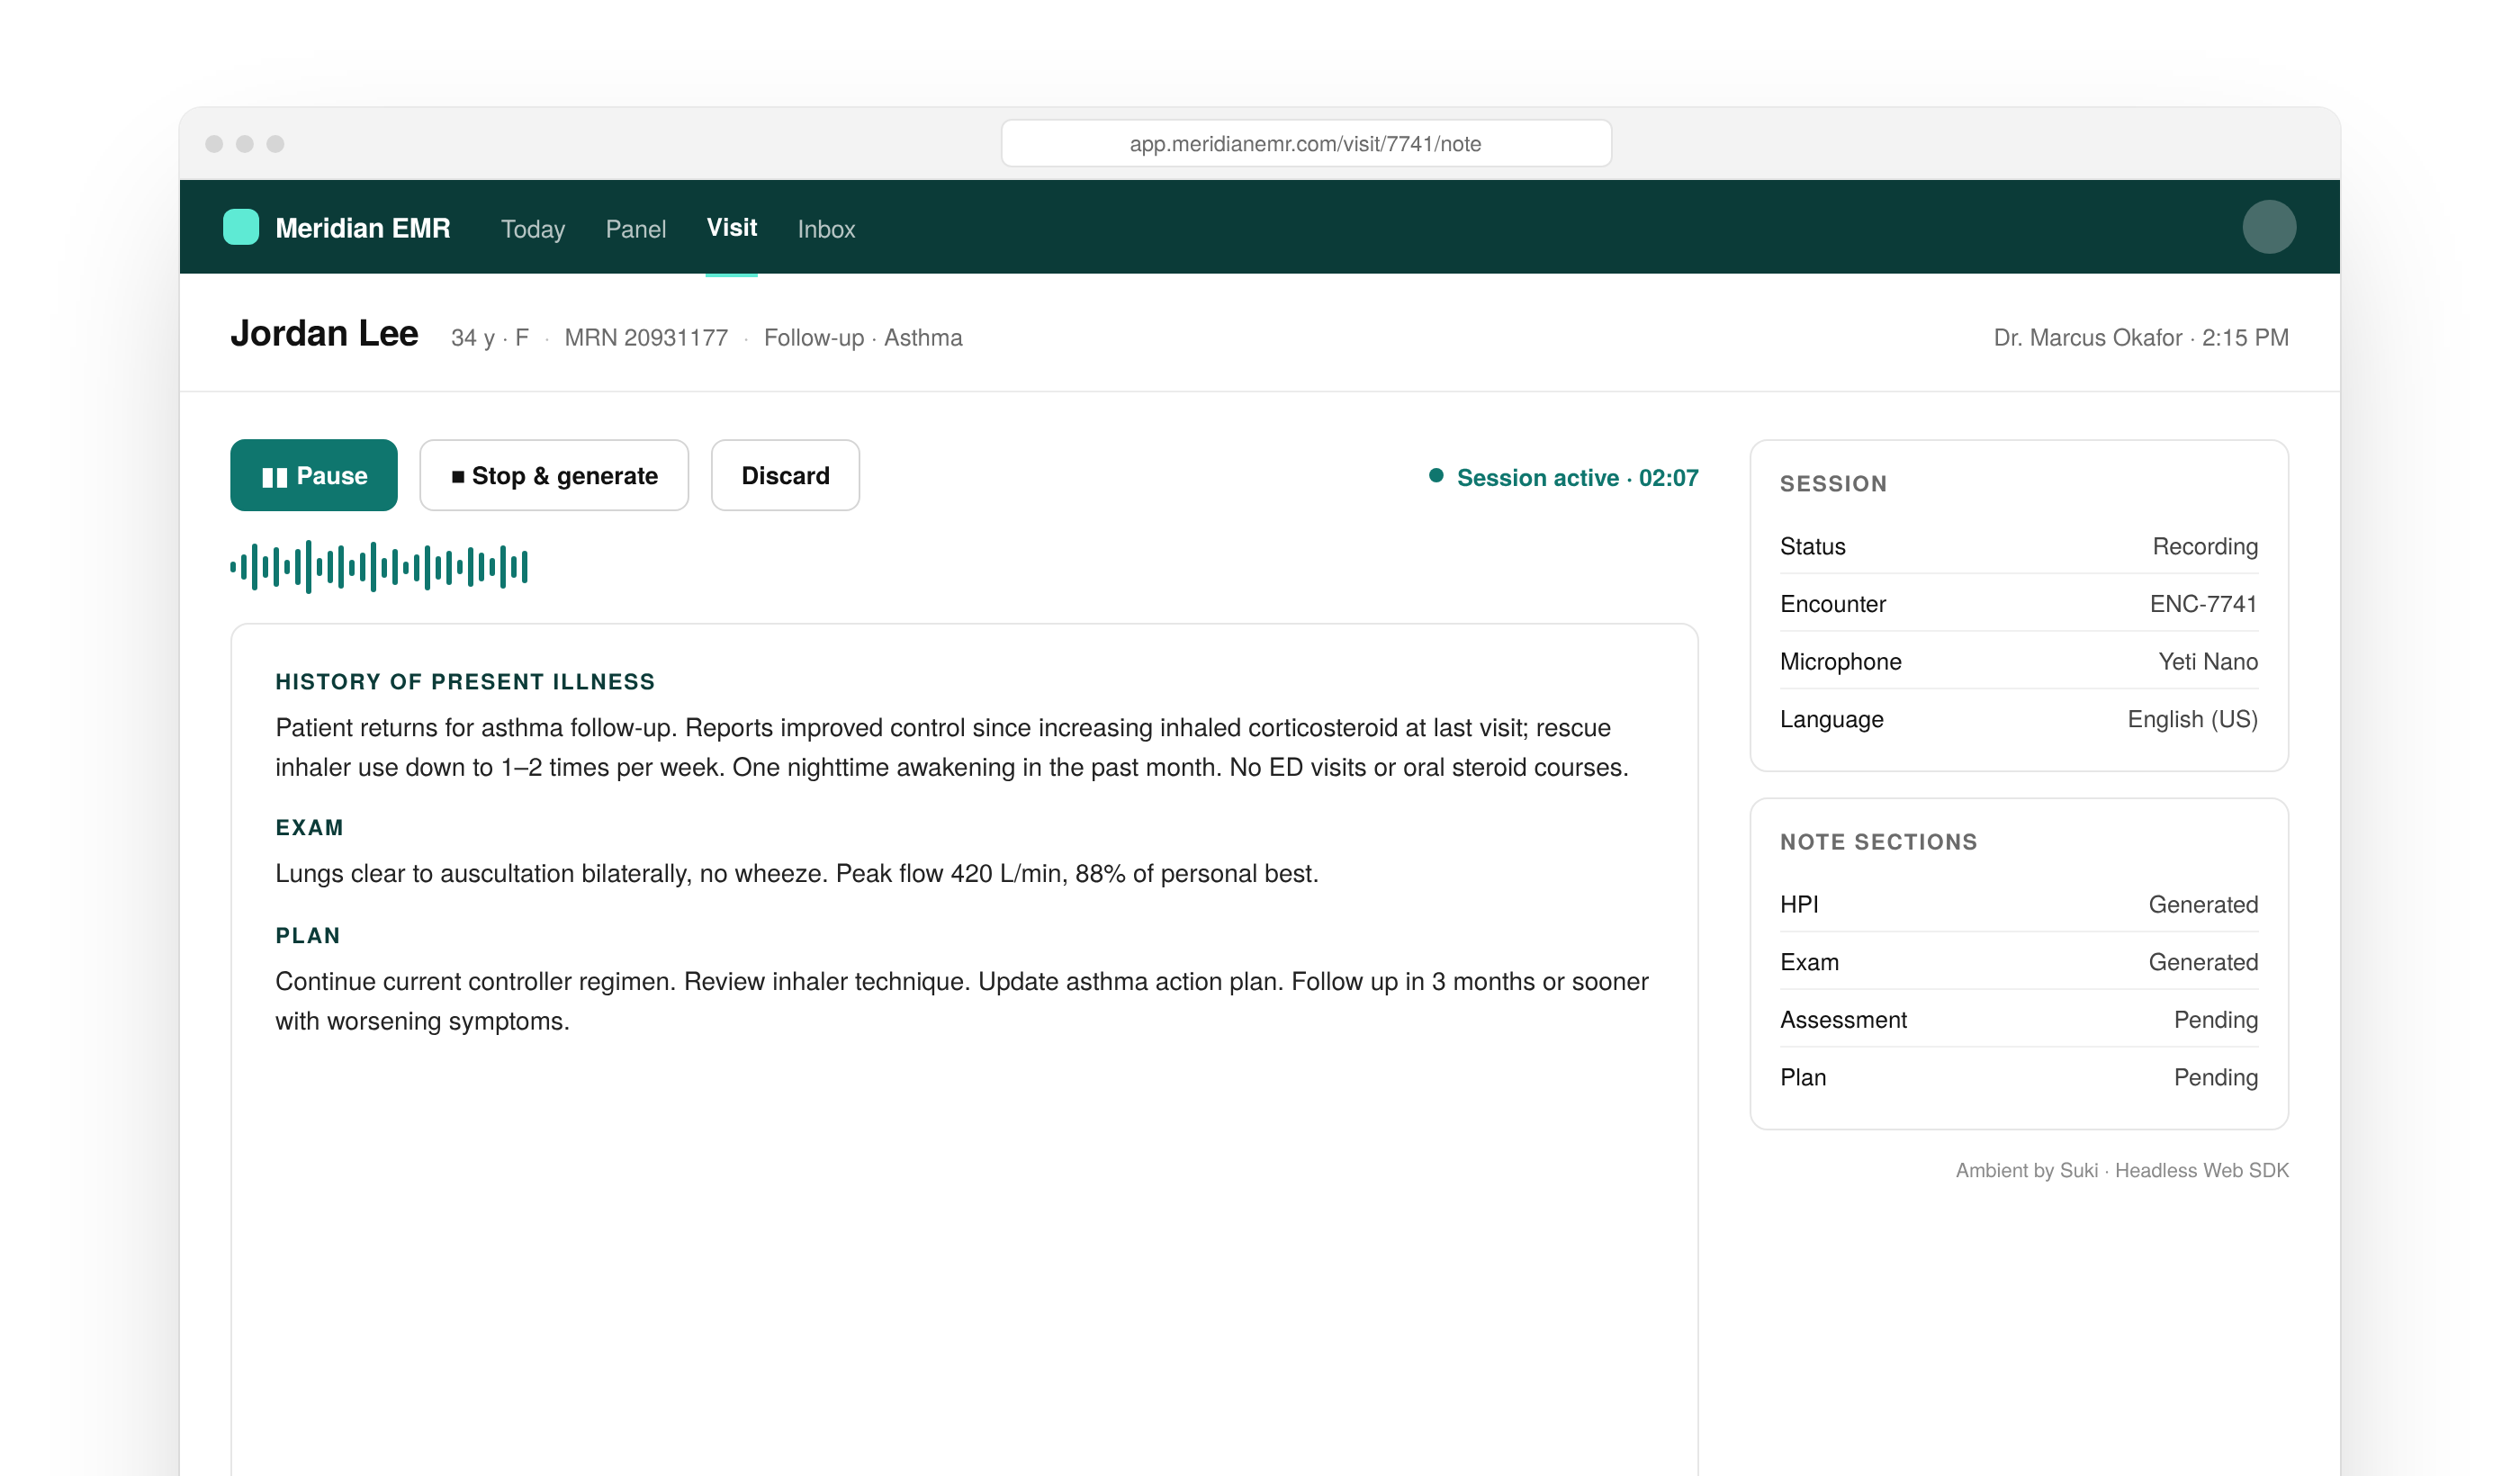Click the green session active dot
2520x1476 pixels.
point(1436,476)
